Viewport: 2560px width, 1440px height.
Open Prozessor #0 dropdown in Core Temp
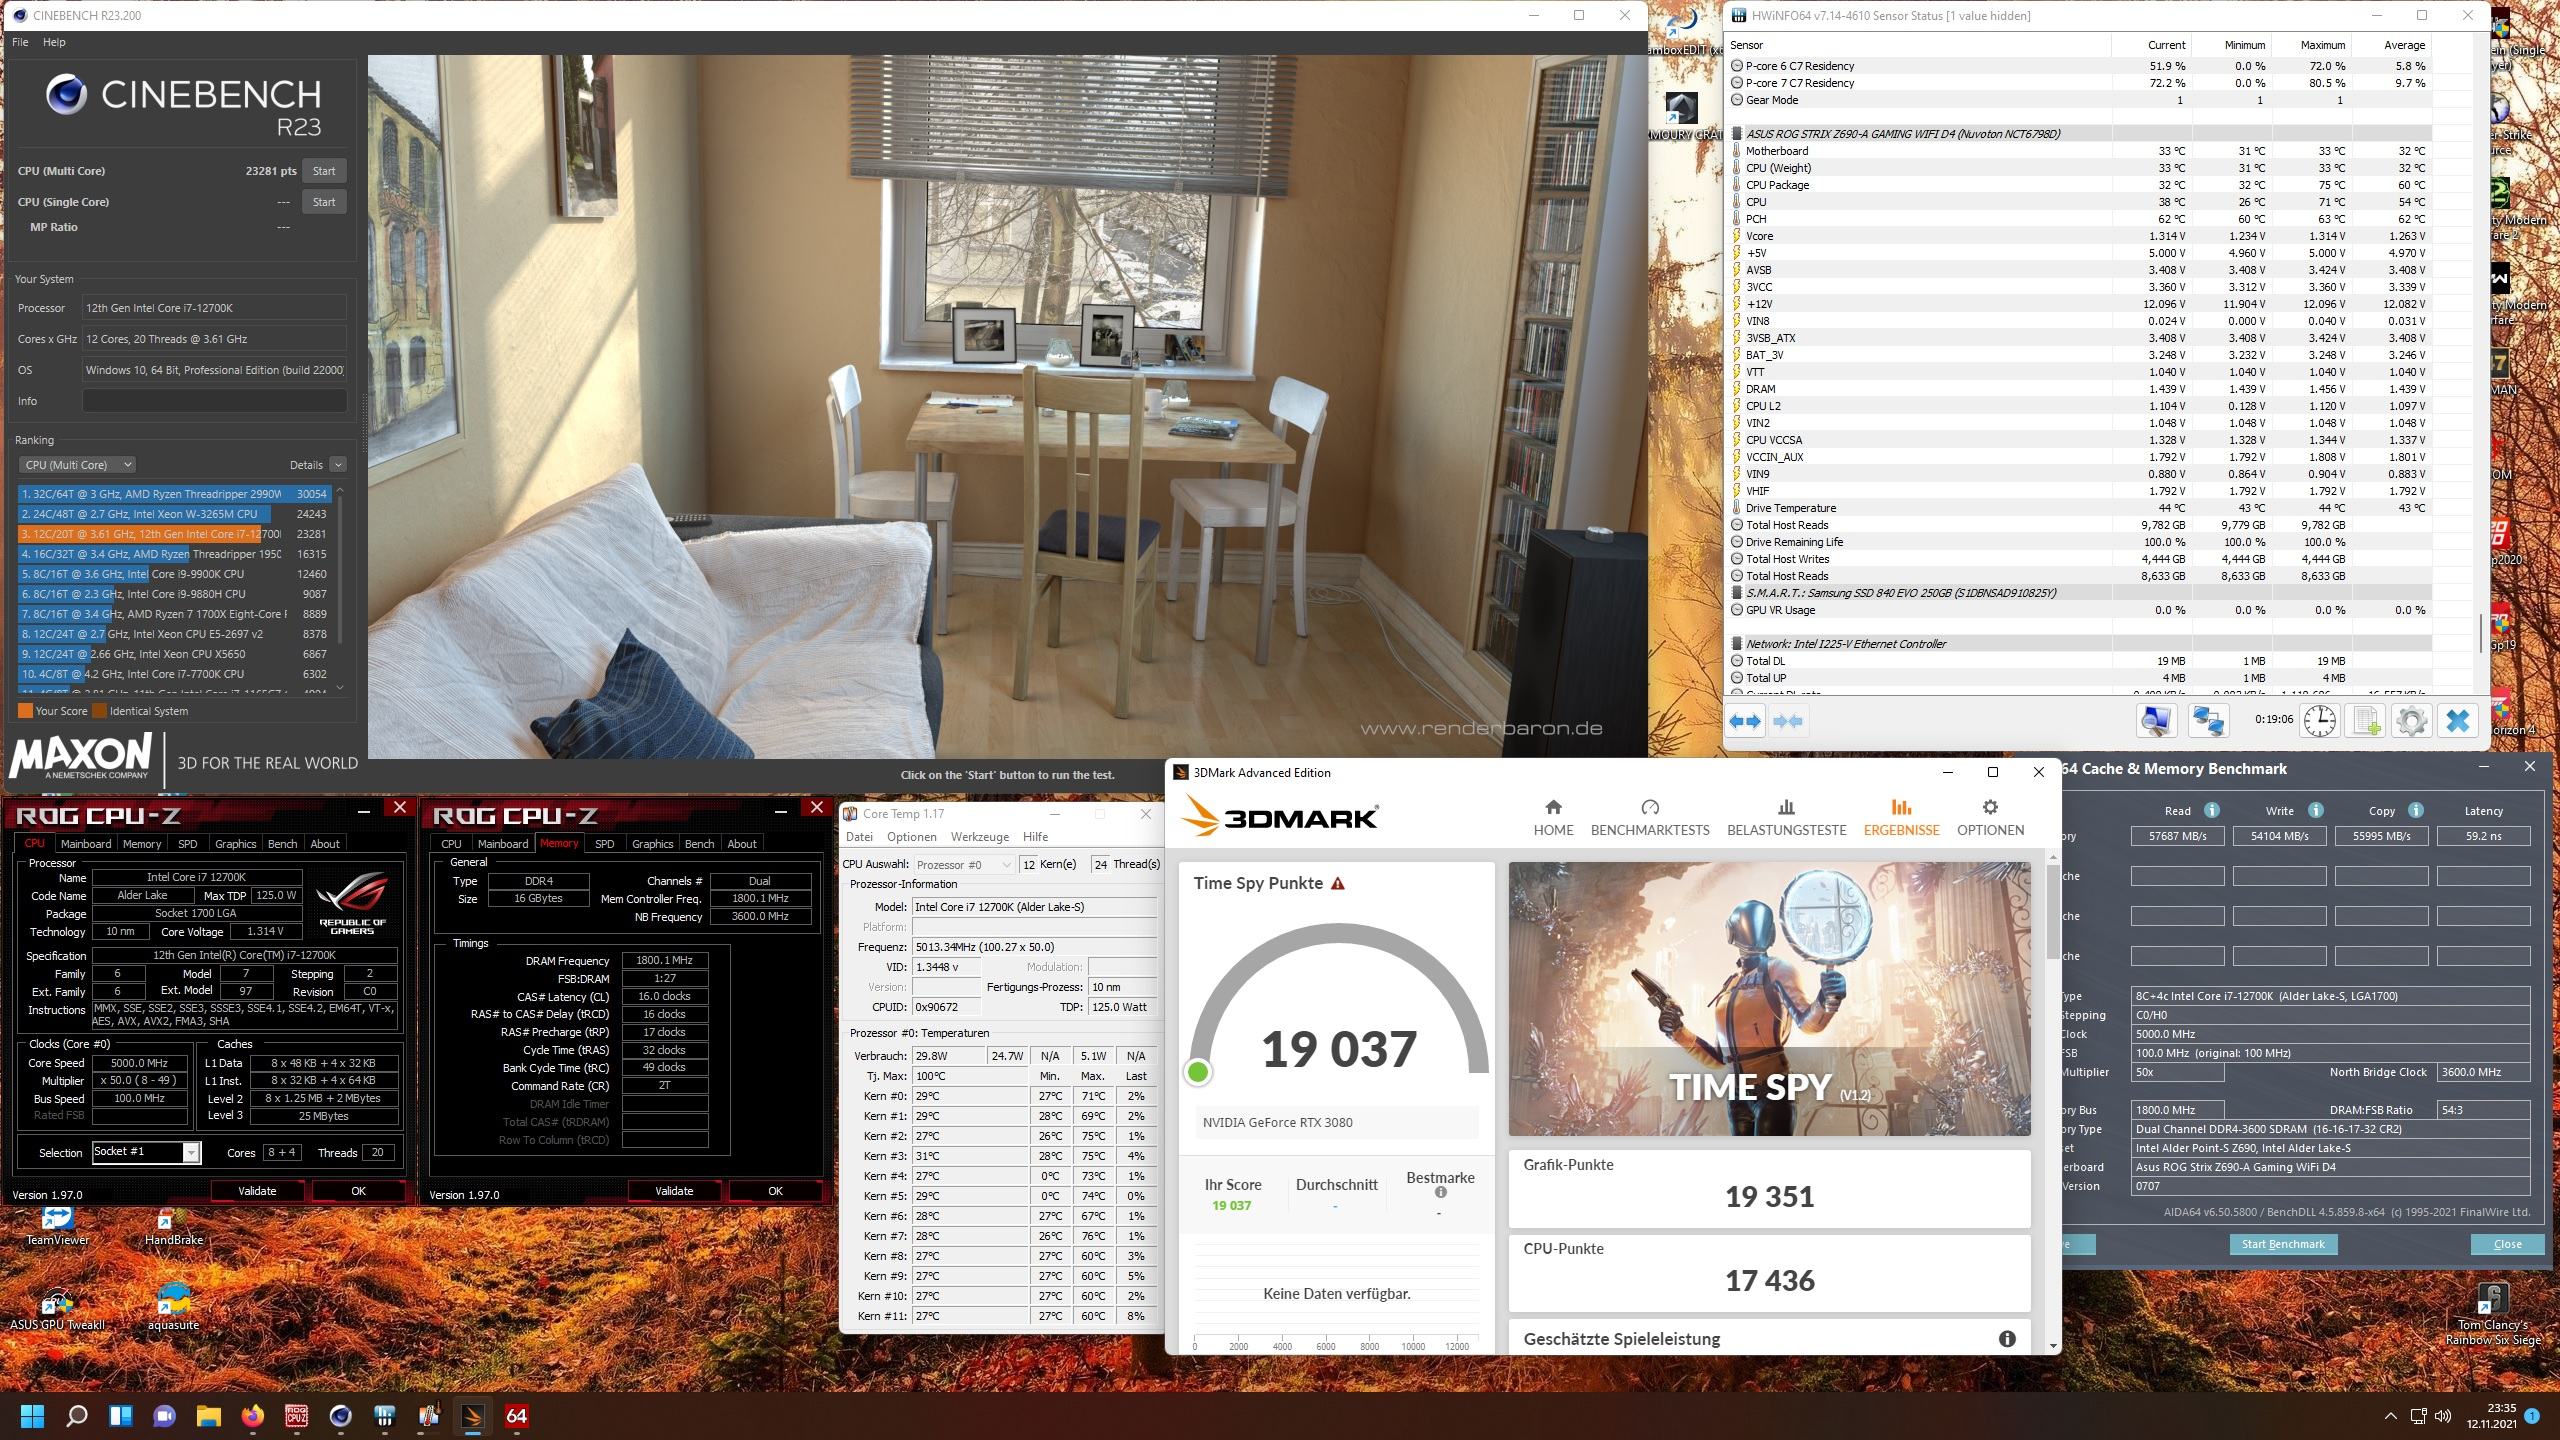point(963,865)
